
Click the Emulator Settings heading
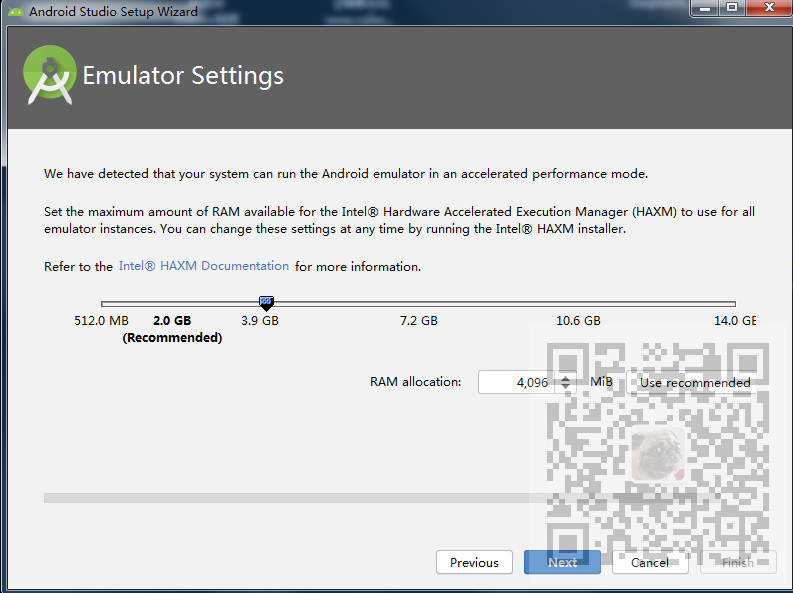pos(183,75)
